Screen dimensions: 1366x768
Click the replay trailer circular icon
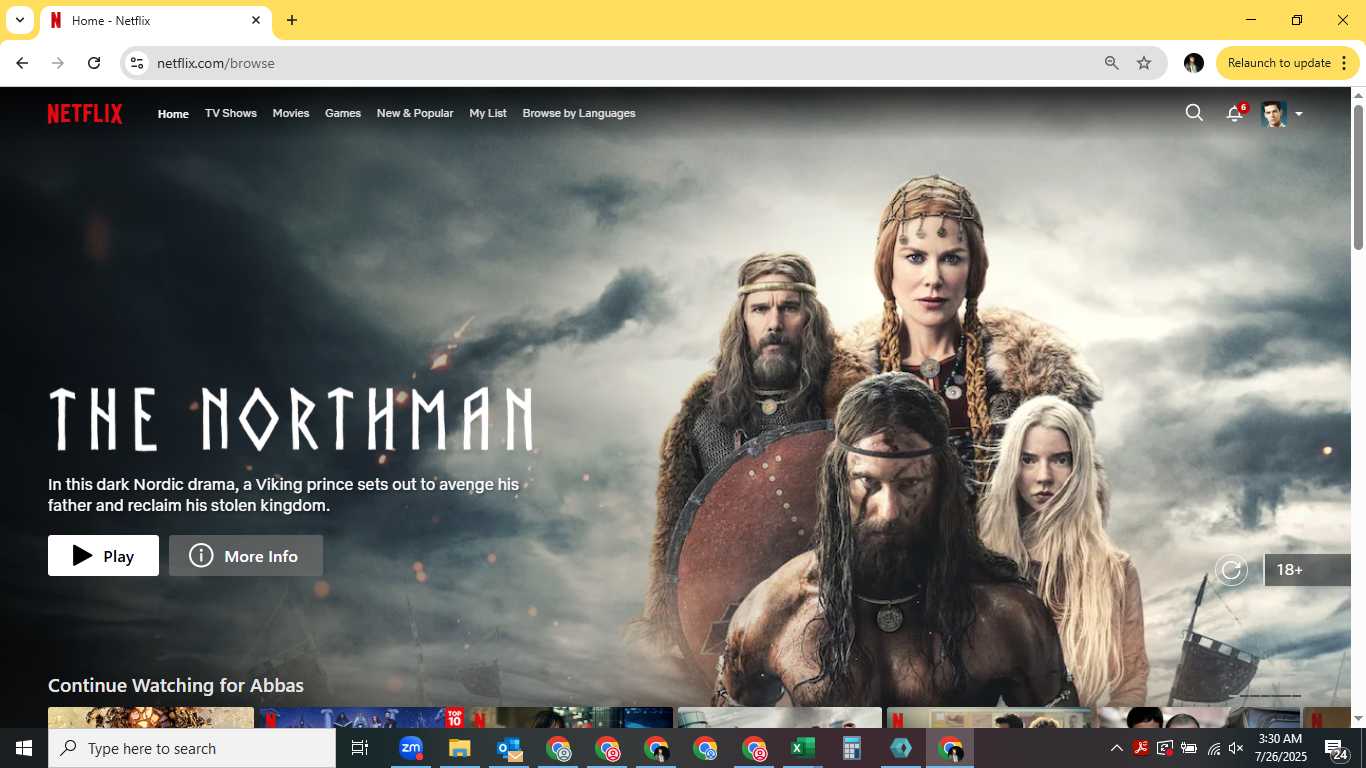(1231, 570)
